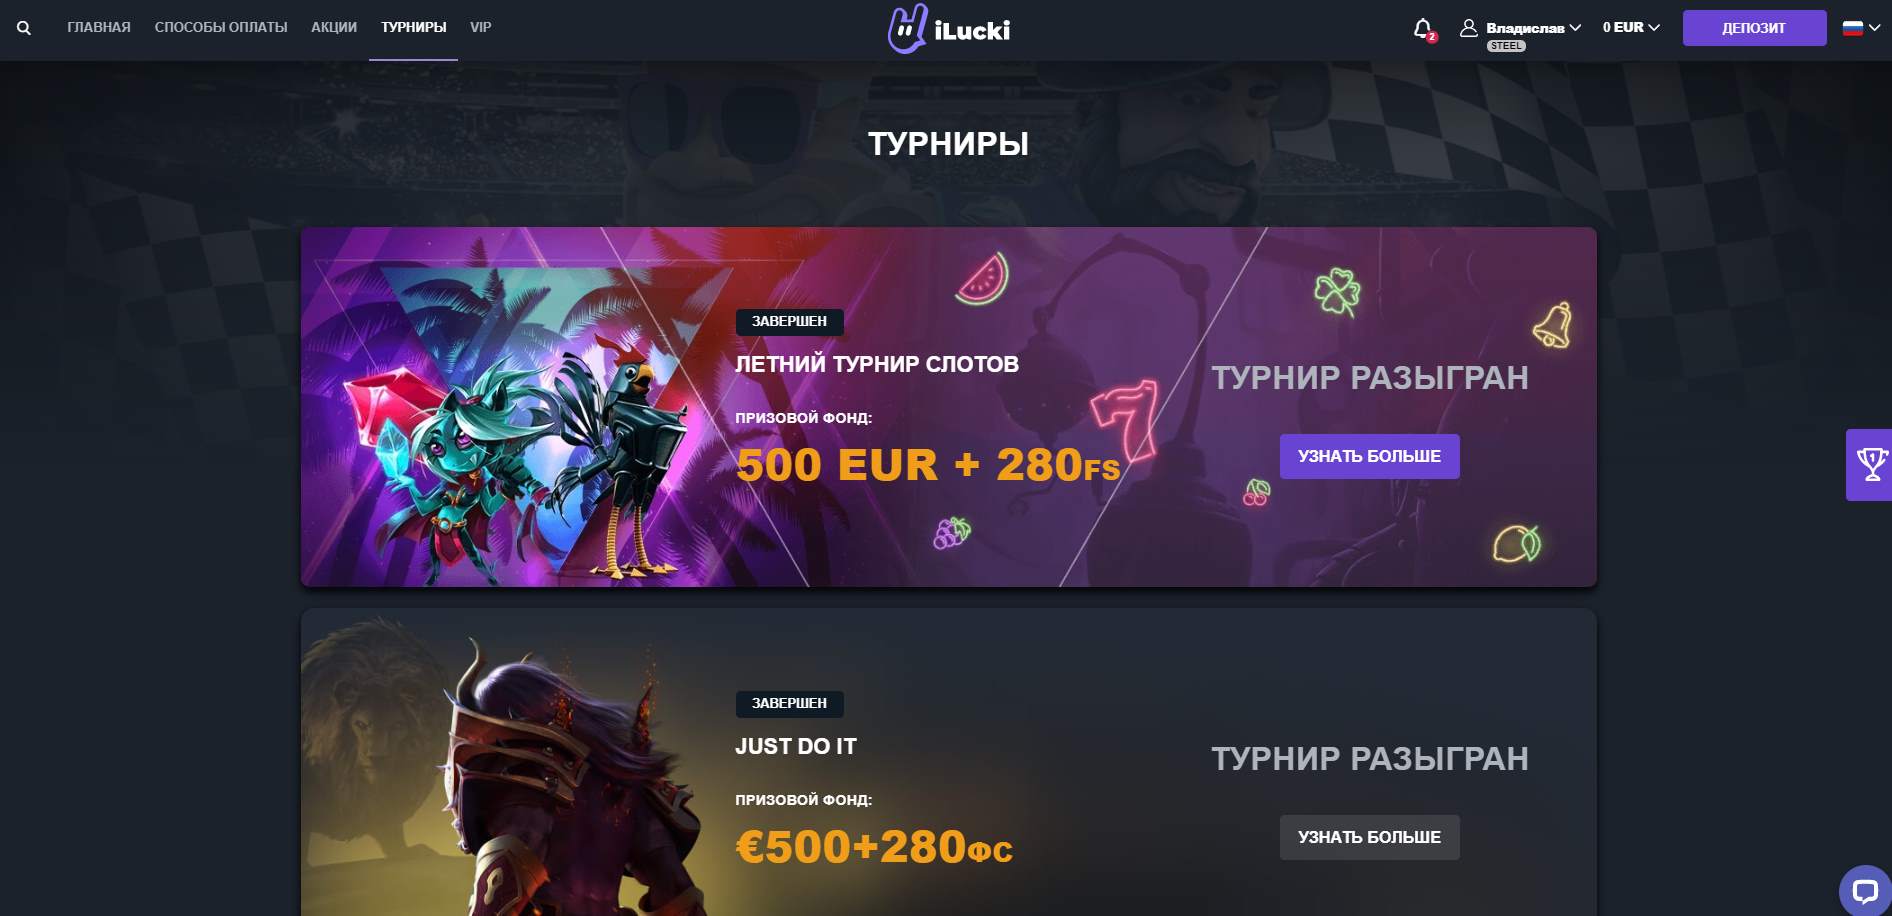Click УЗНАТЬ БОЛЬШЕ for summer slots tournament
The width and height of the screenshot is (1892, 916).
(x=1369, y=456)
